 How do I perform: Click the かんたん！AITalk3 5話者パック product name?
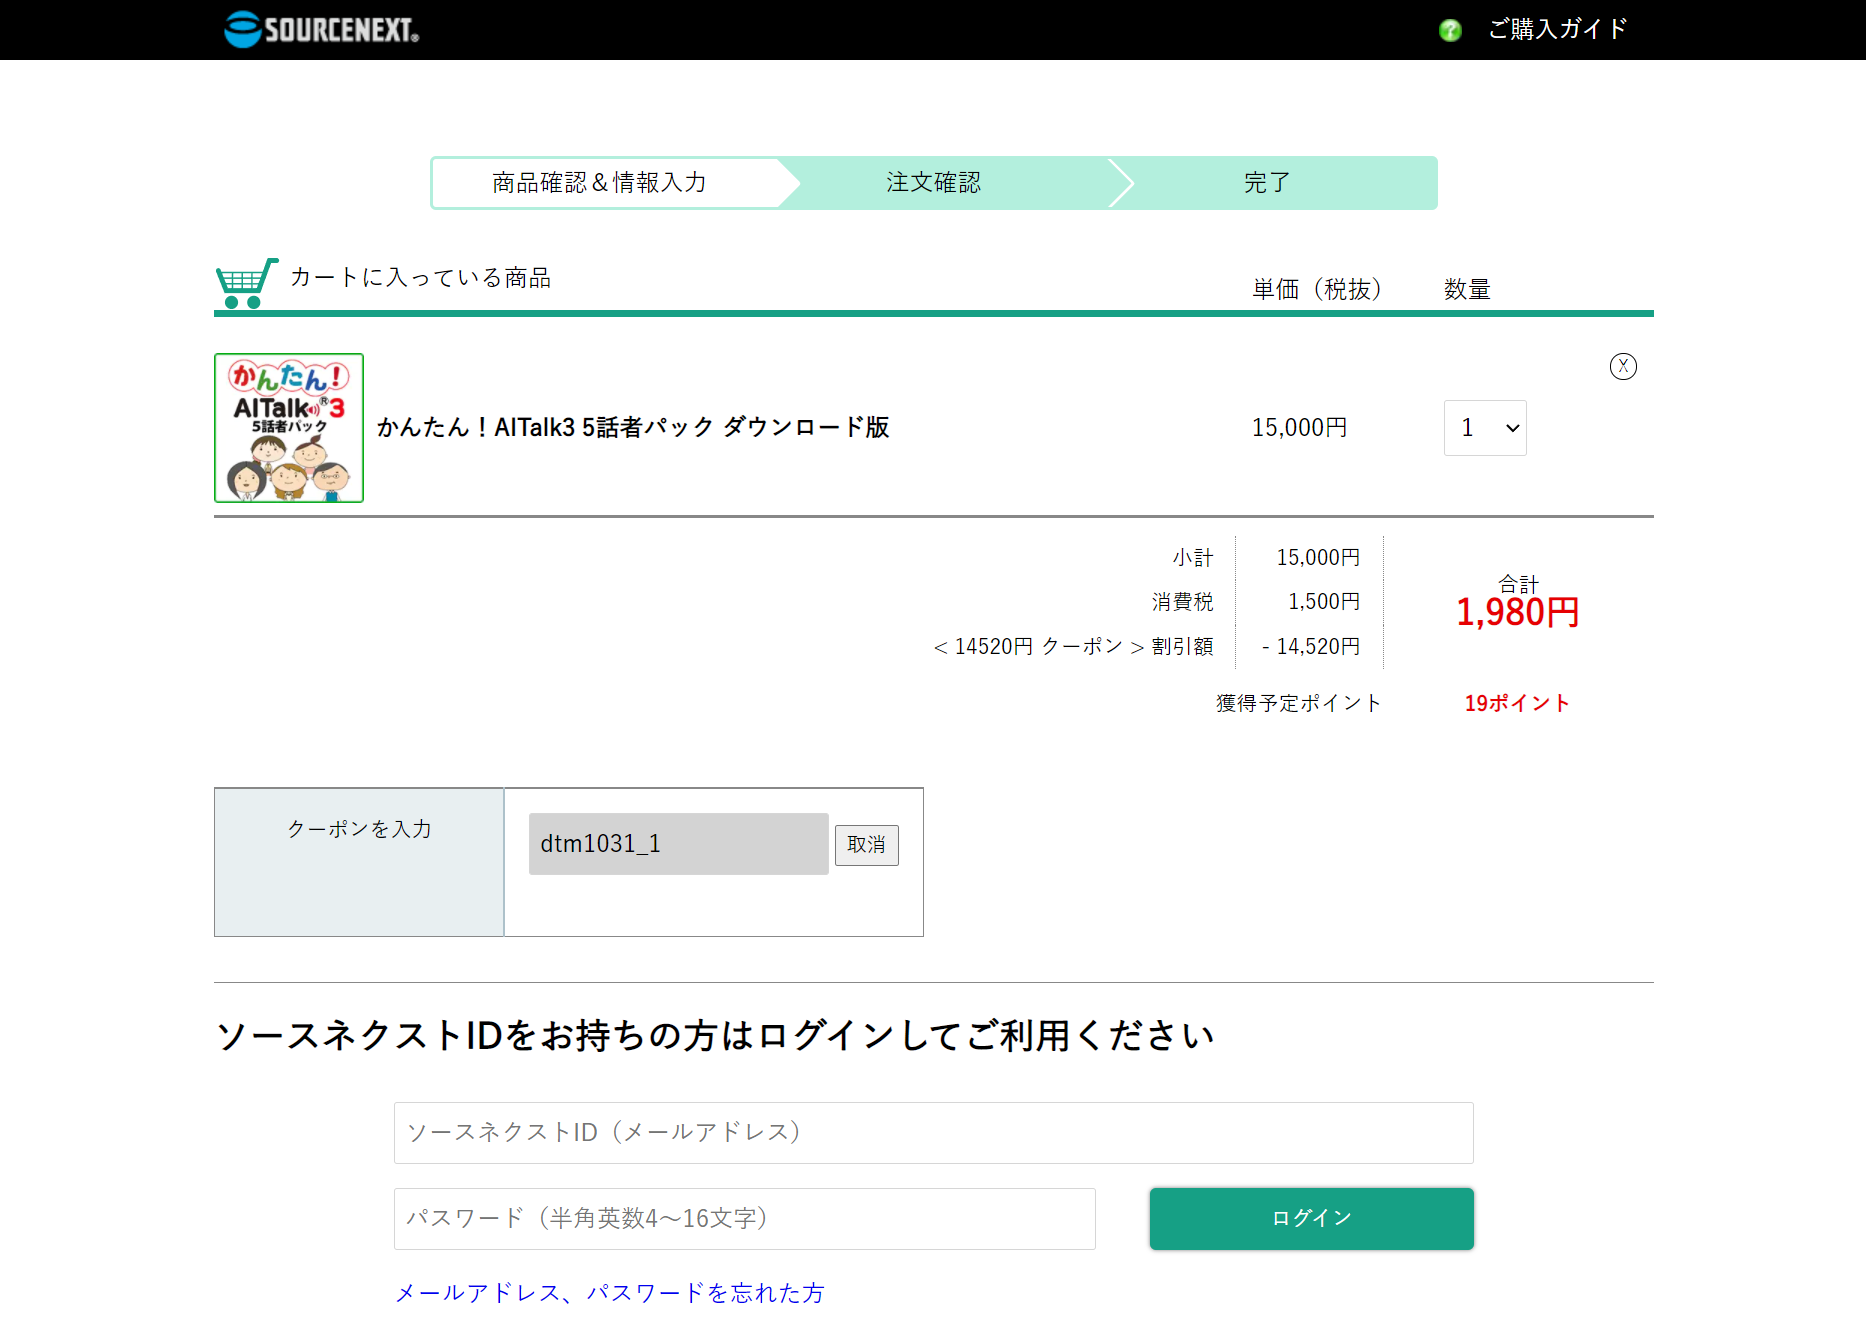click(633, 427)
